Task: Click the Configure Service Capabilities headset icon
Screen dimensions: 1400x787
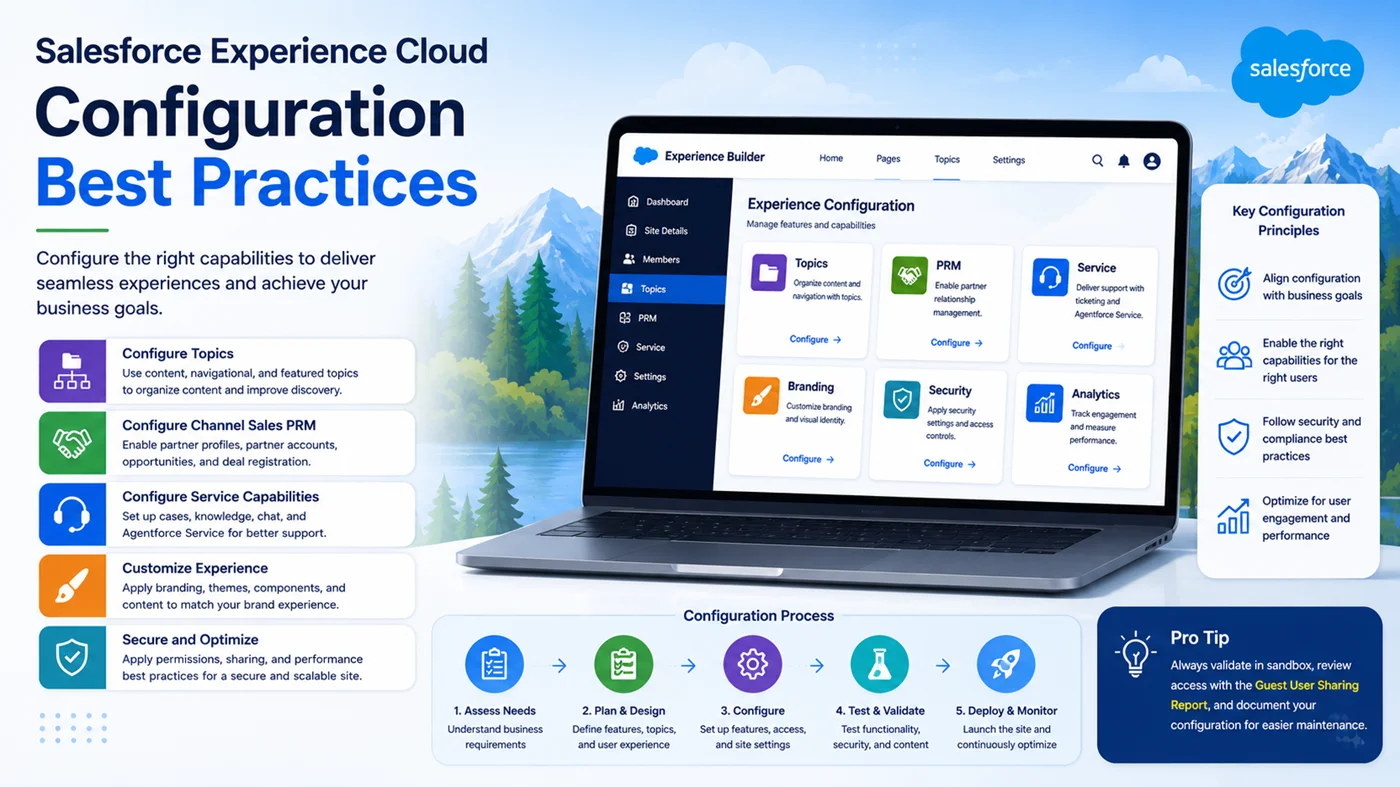Action: 72,514
